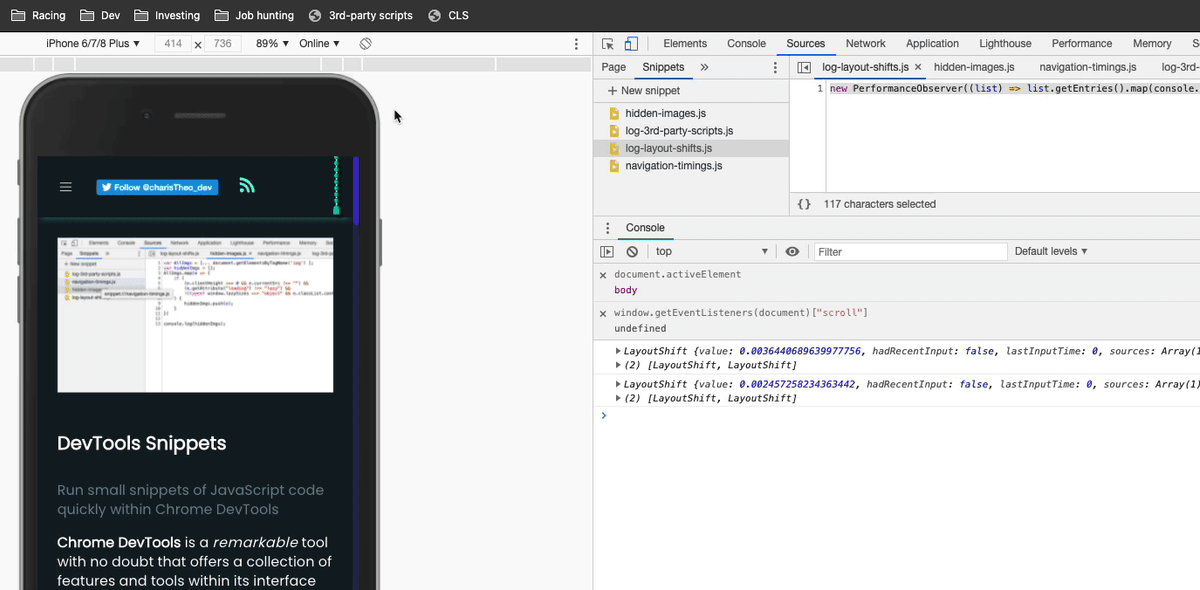Screen dimensions: 1200x590
Task: Switch to the Lighthouse panel tab
Action: tap(1005, 44)
